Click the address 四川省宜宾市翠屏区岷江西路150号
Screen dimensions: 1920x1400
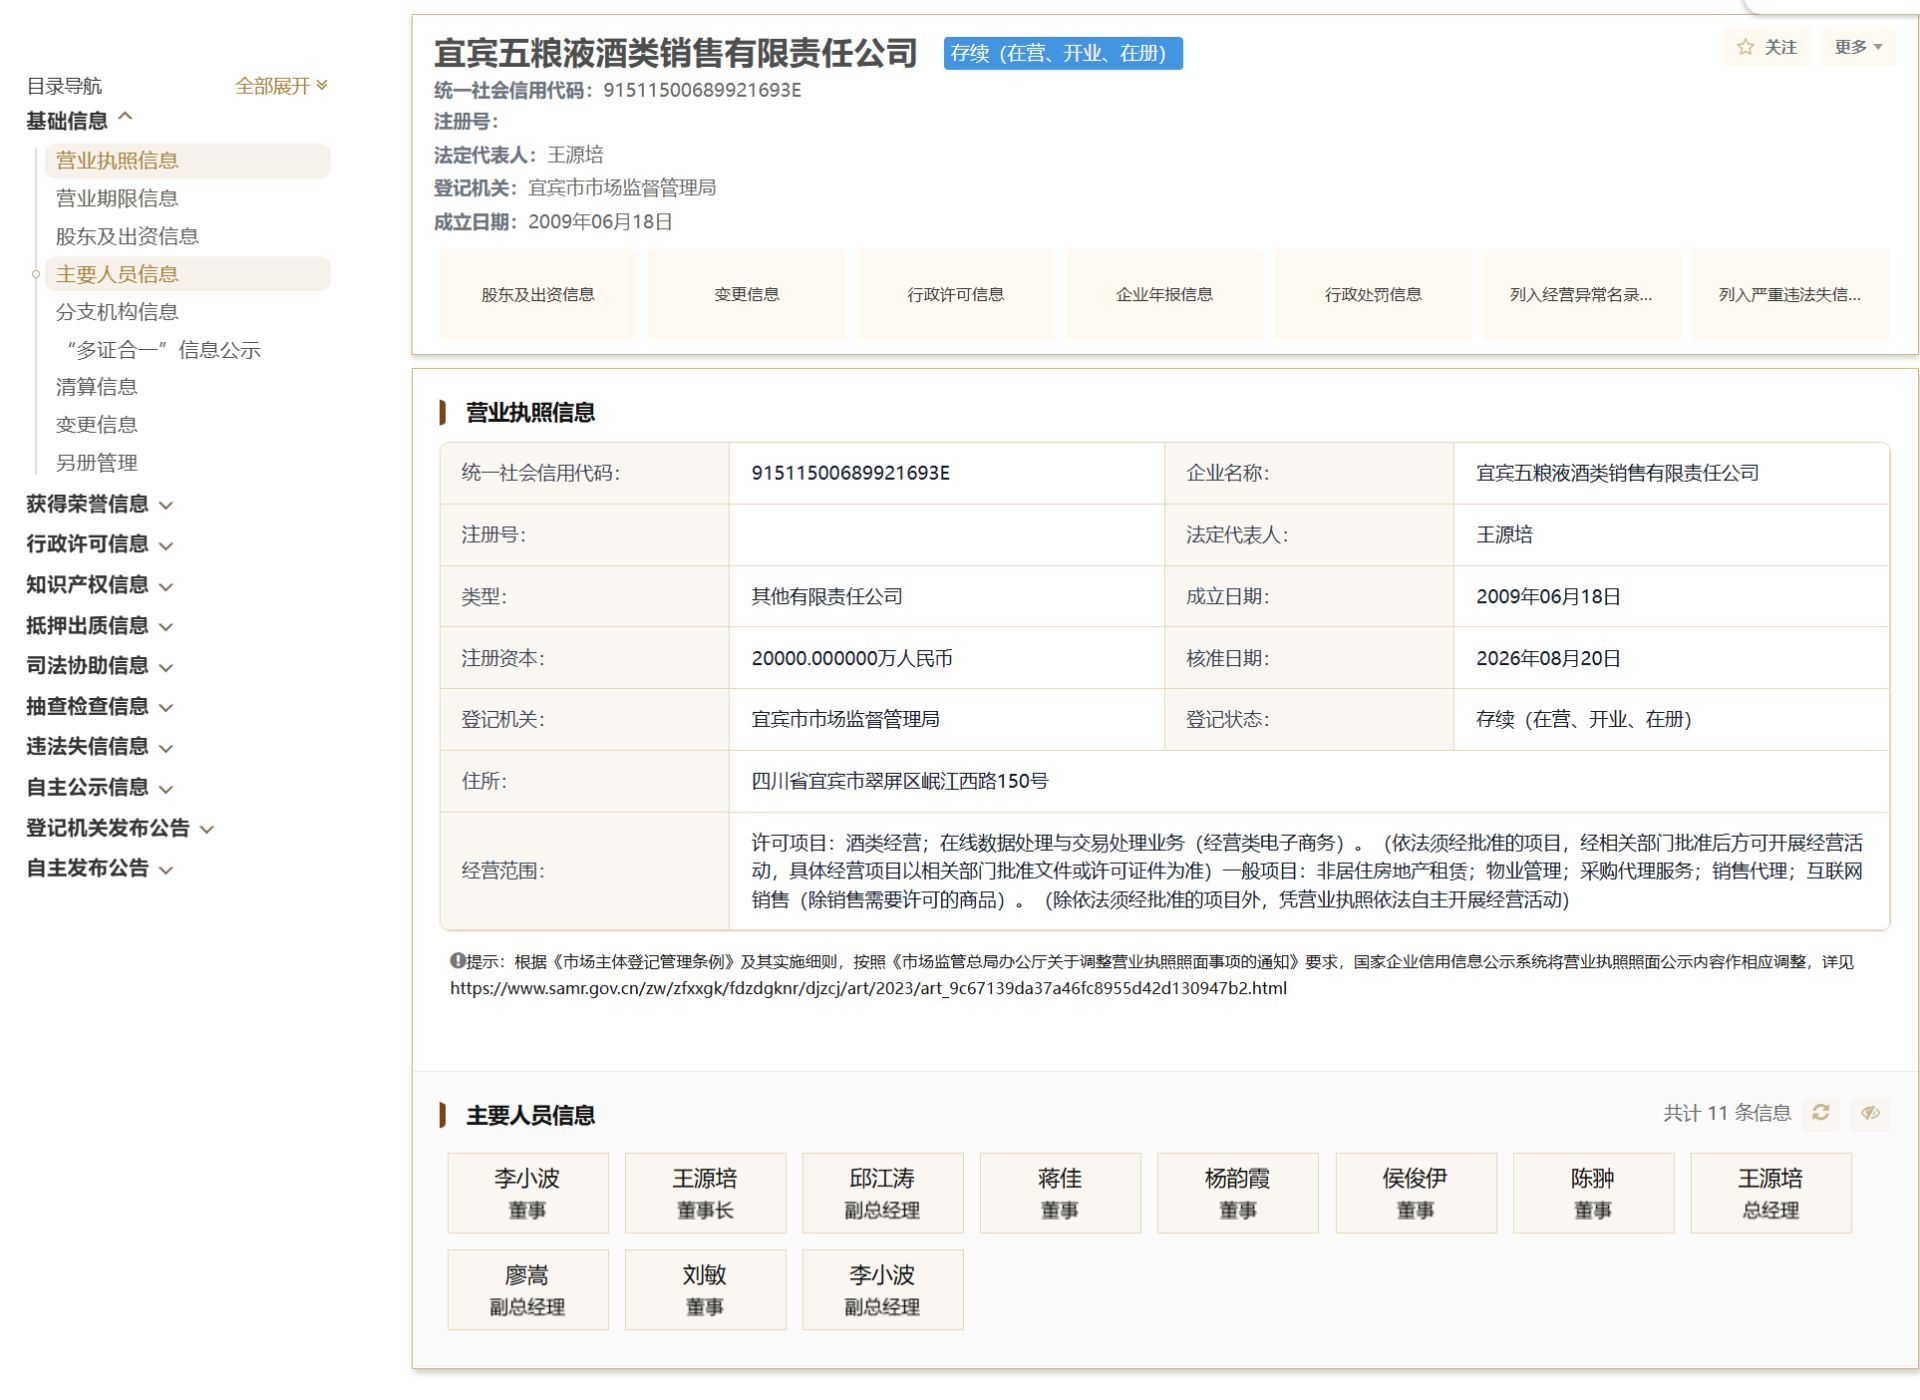[x=900, y=781]
